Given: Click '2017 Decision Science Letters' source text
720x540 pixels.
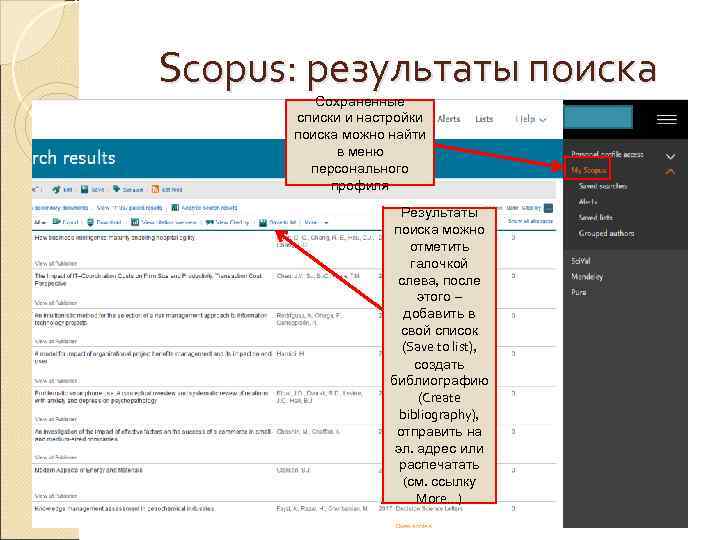Looking at the screenshot, I should [421, 509].
